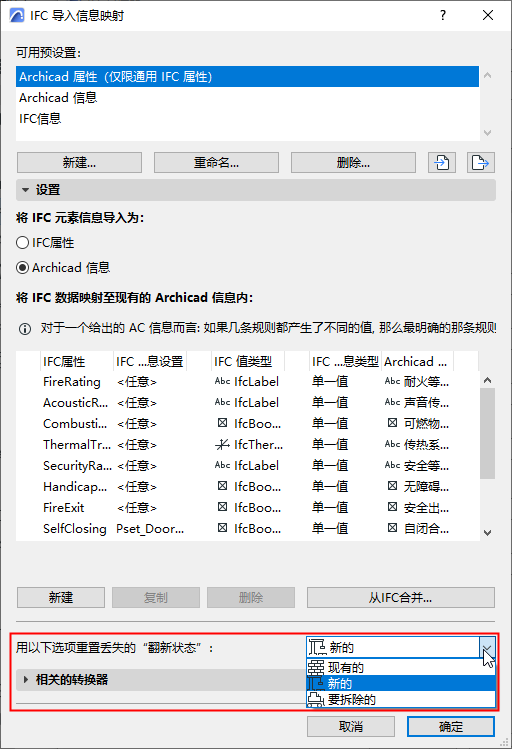Image resolution: width=512 pixels, height=749 pixels.
Task: Click Pset_Door... cell in SelfClosing row
Action: coord(150,529)
